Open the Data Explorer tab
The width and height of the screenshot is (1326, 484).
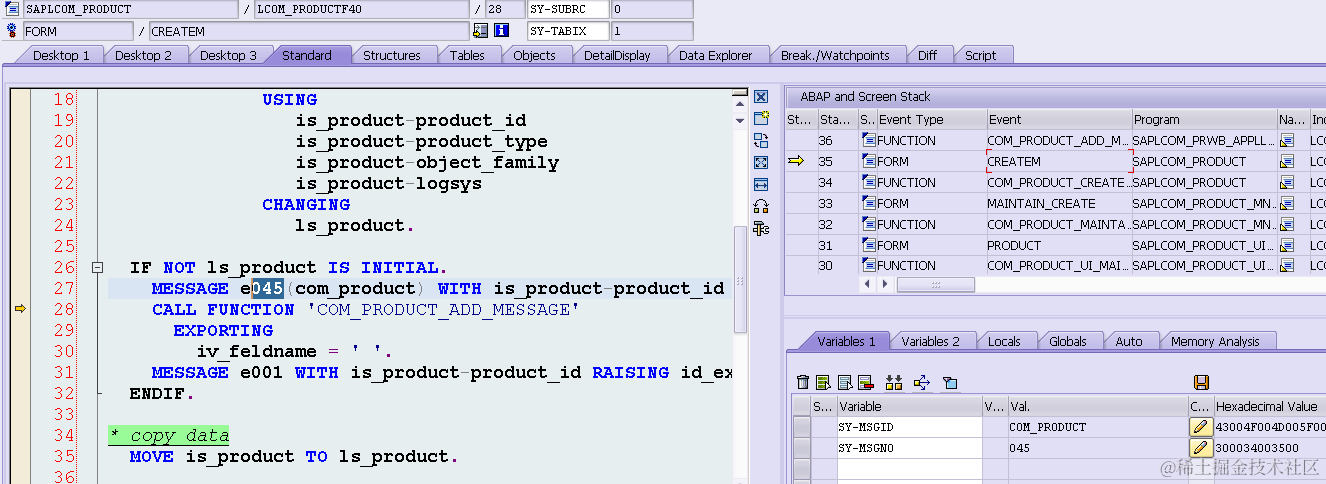(715, 56)
